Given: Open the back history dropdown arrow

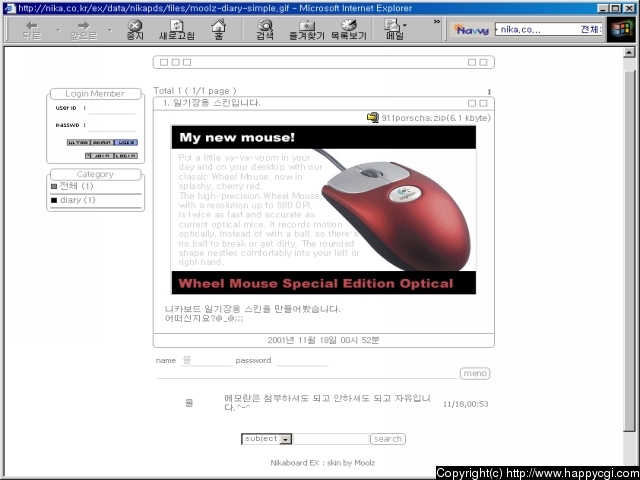Looking at the screenshot, I should click(58, 30).
